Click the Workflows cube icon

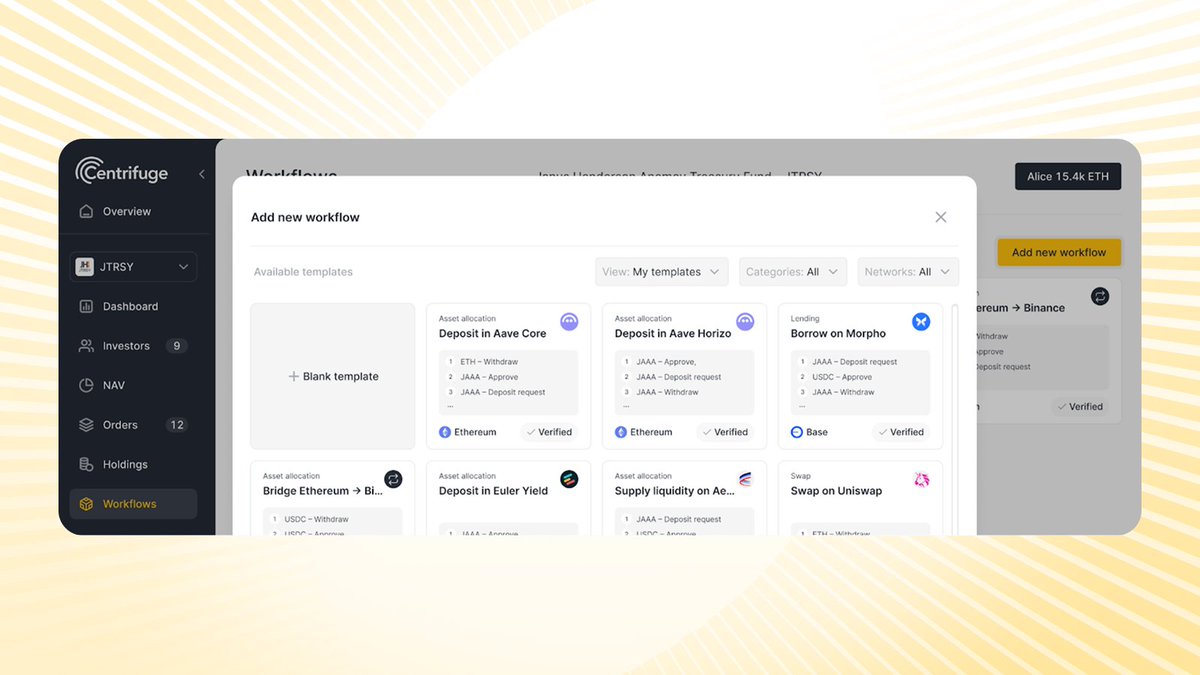pyautogui.click(x=86, y=504)
